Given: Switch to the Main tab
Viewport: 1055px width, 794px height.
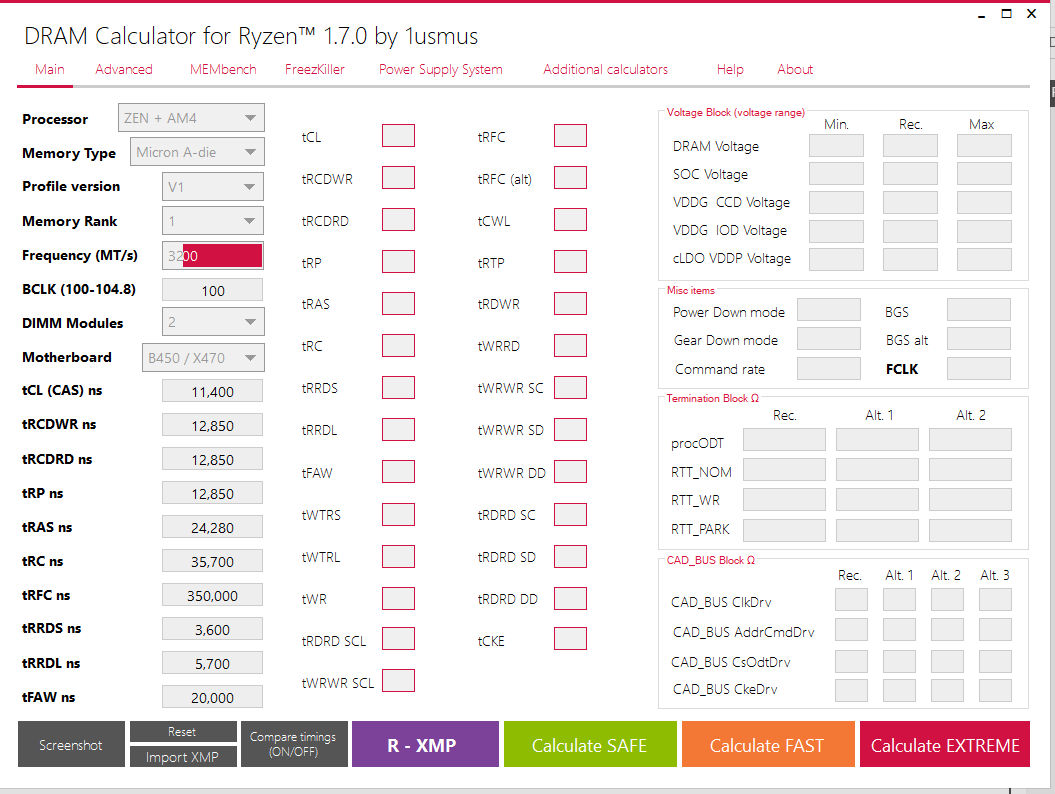Looking at the screenshot, I should pyautogui.click(x=50, y=69).
